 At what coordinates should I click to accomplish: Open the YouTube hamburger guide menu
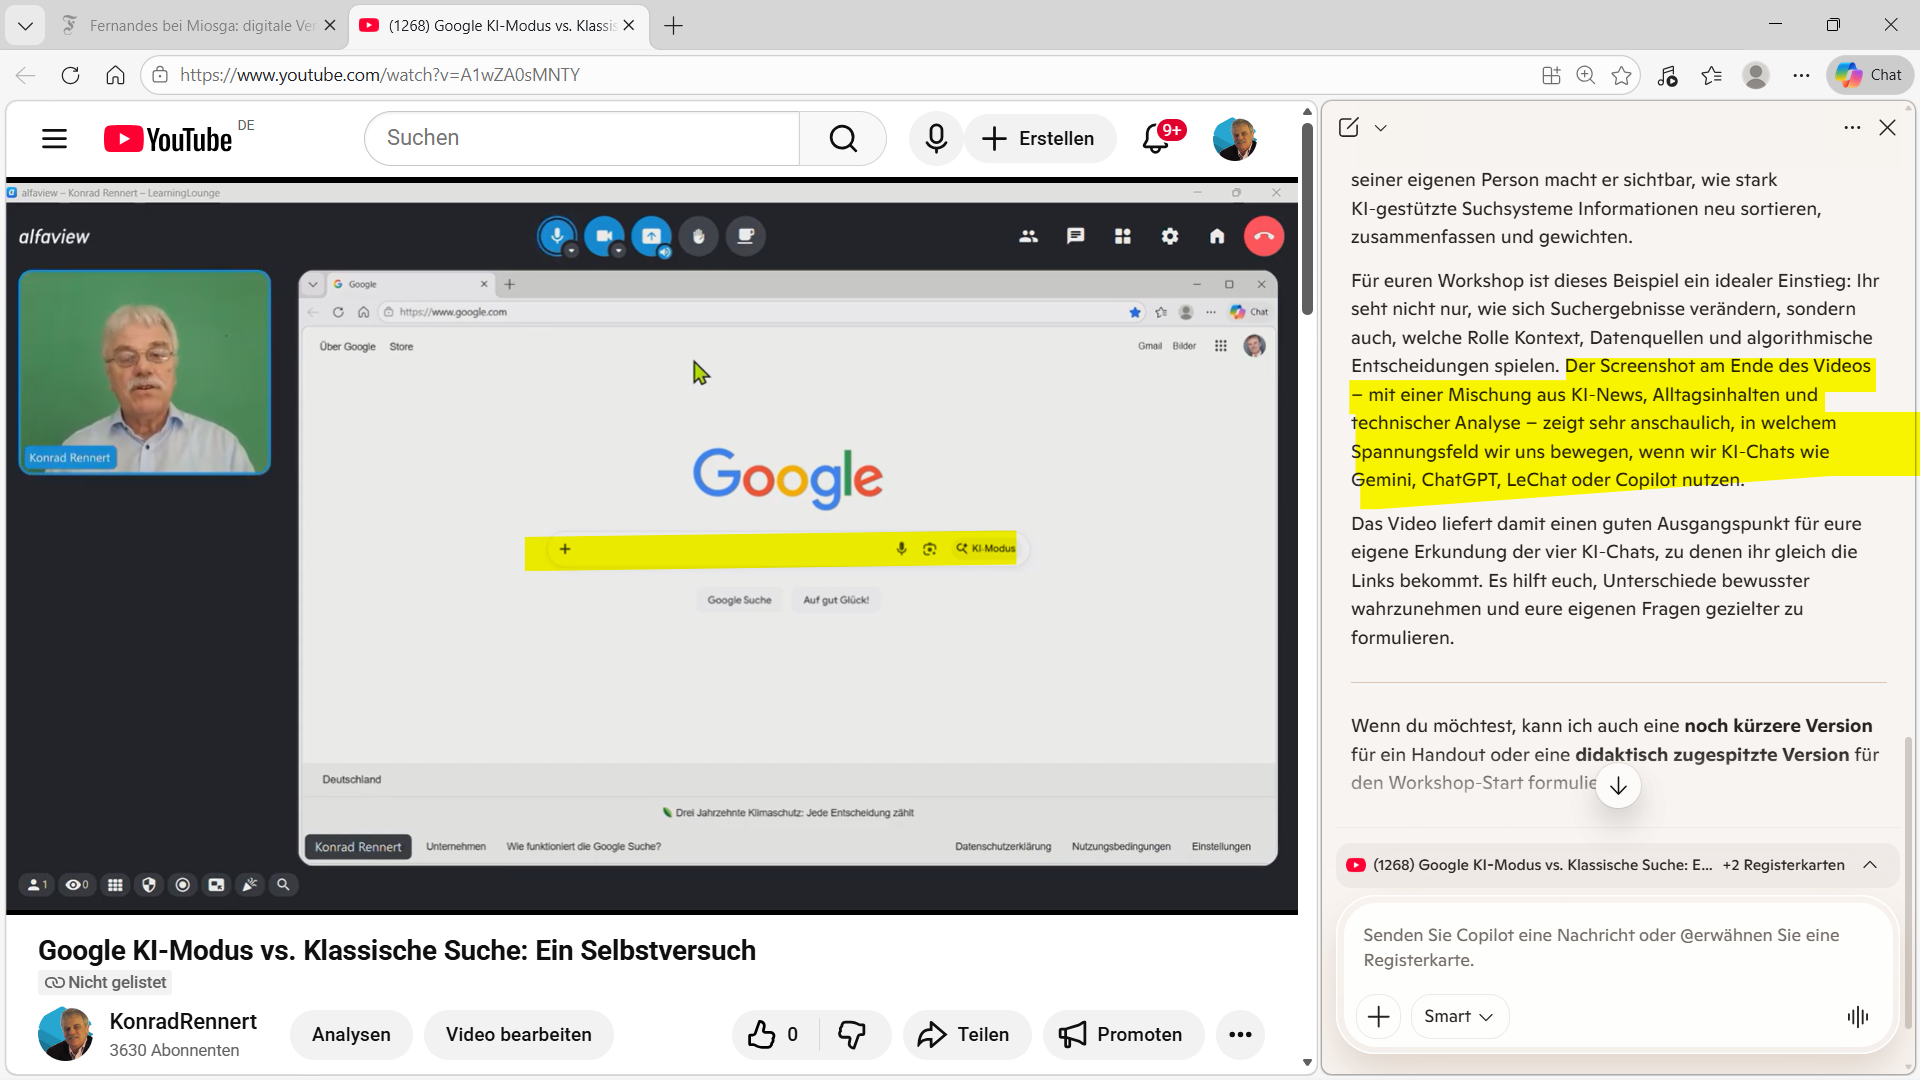[54, 139]
